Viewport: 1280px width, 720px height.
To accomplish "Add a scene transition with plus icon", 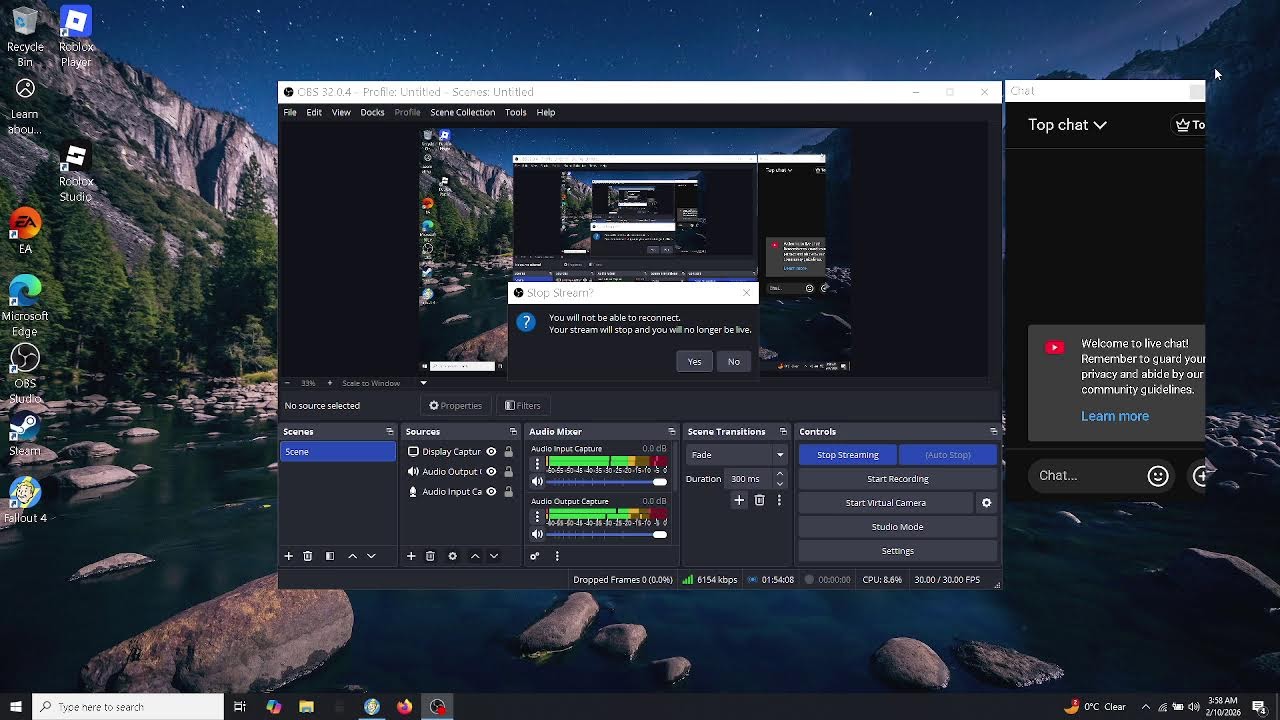I will point(739,500).
